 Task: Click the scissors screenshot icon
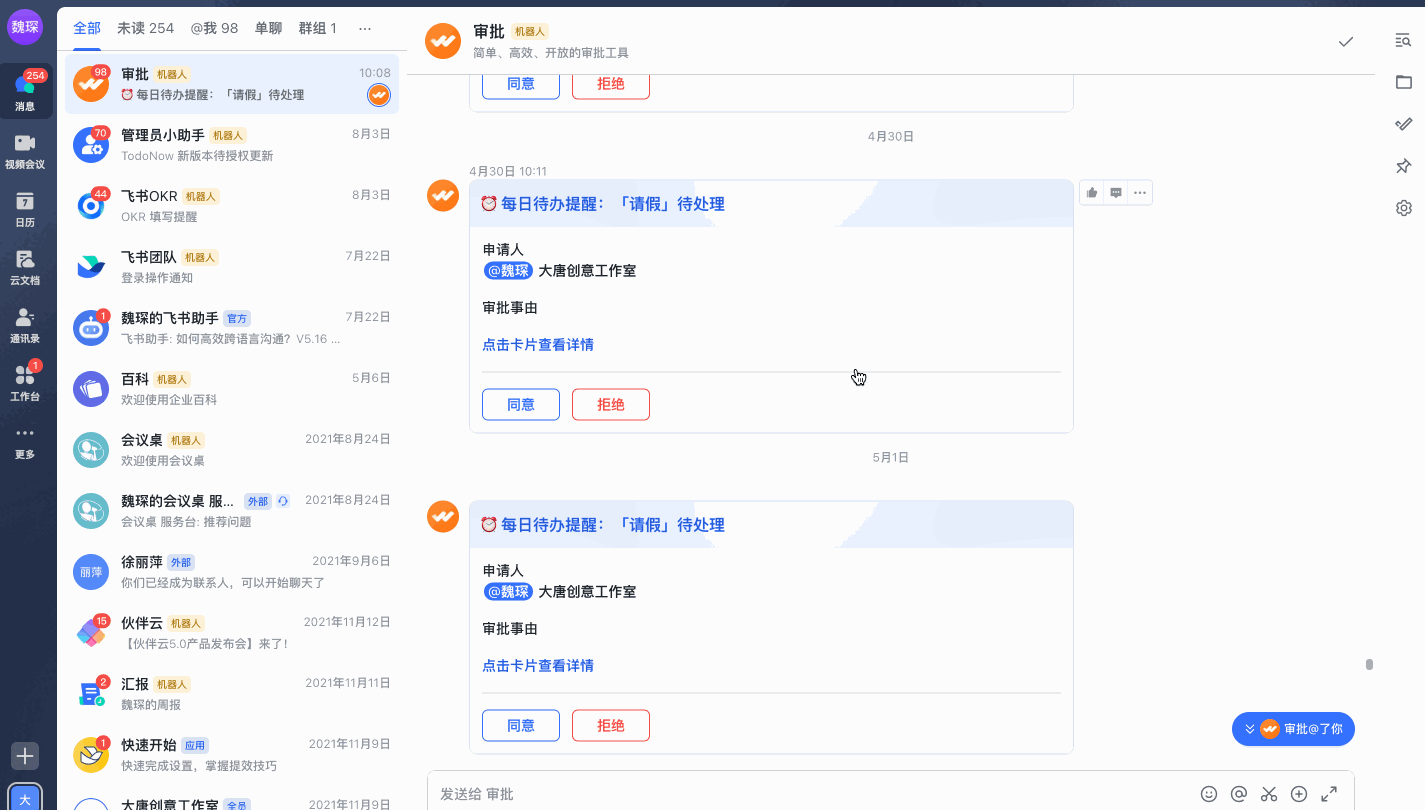pos(1269,794)
